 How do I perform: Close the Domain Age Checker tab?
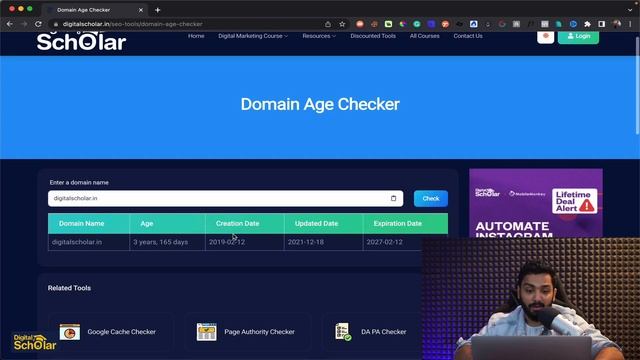tap(141, 10)
